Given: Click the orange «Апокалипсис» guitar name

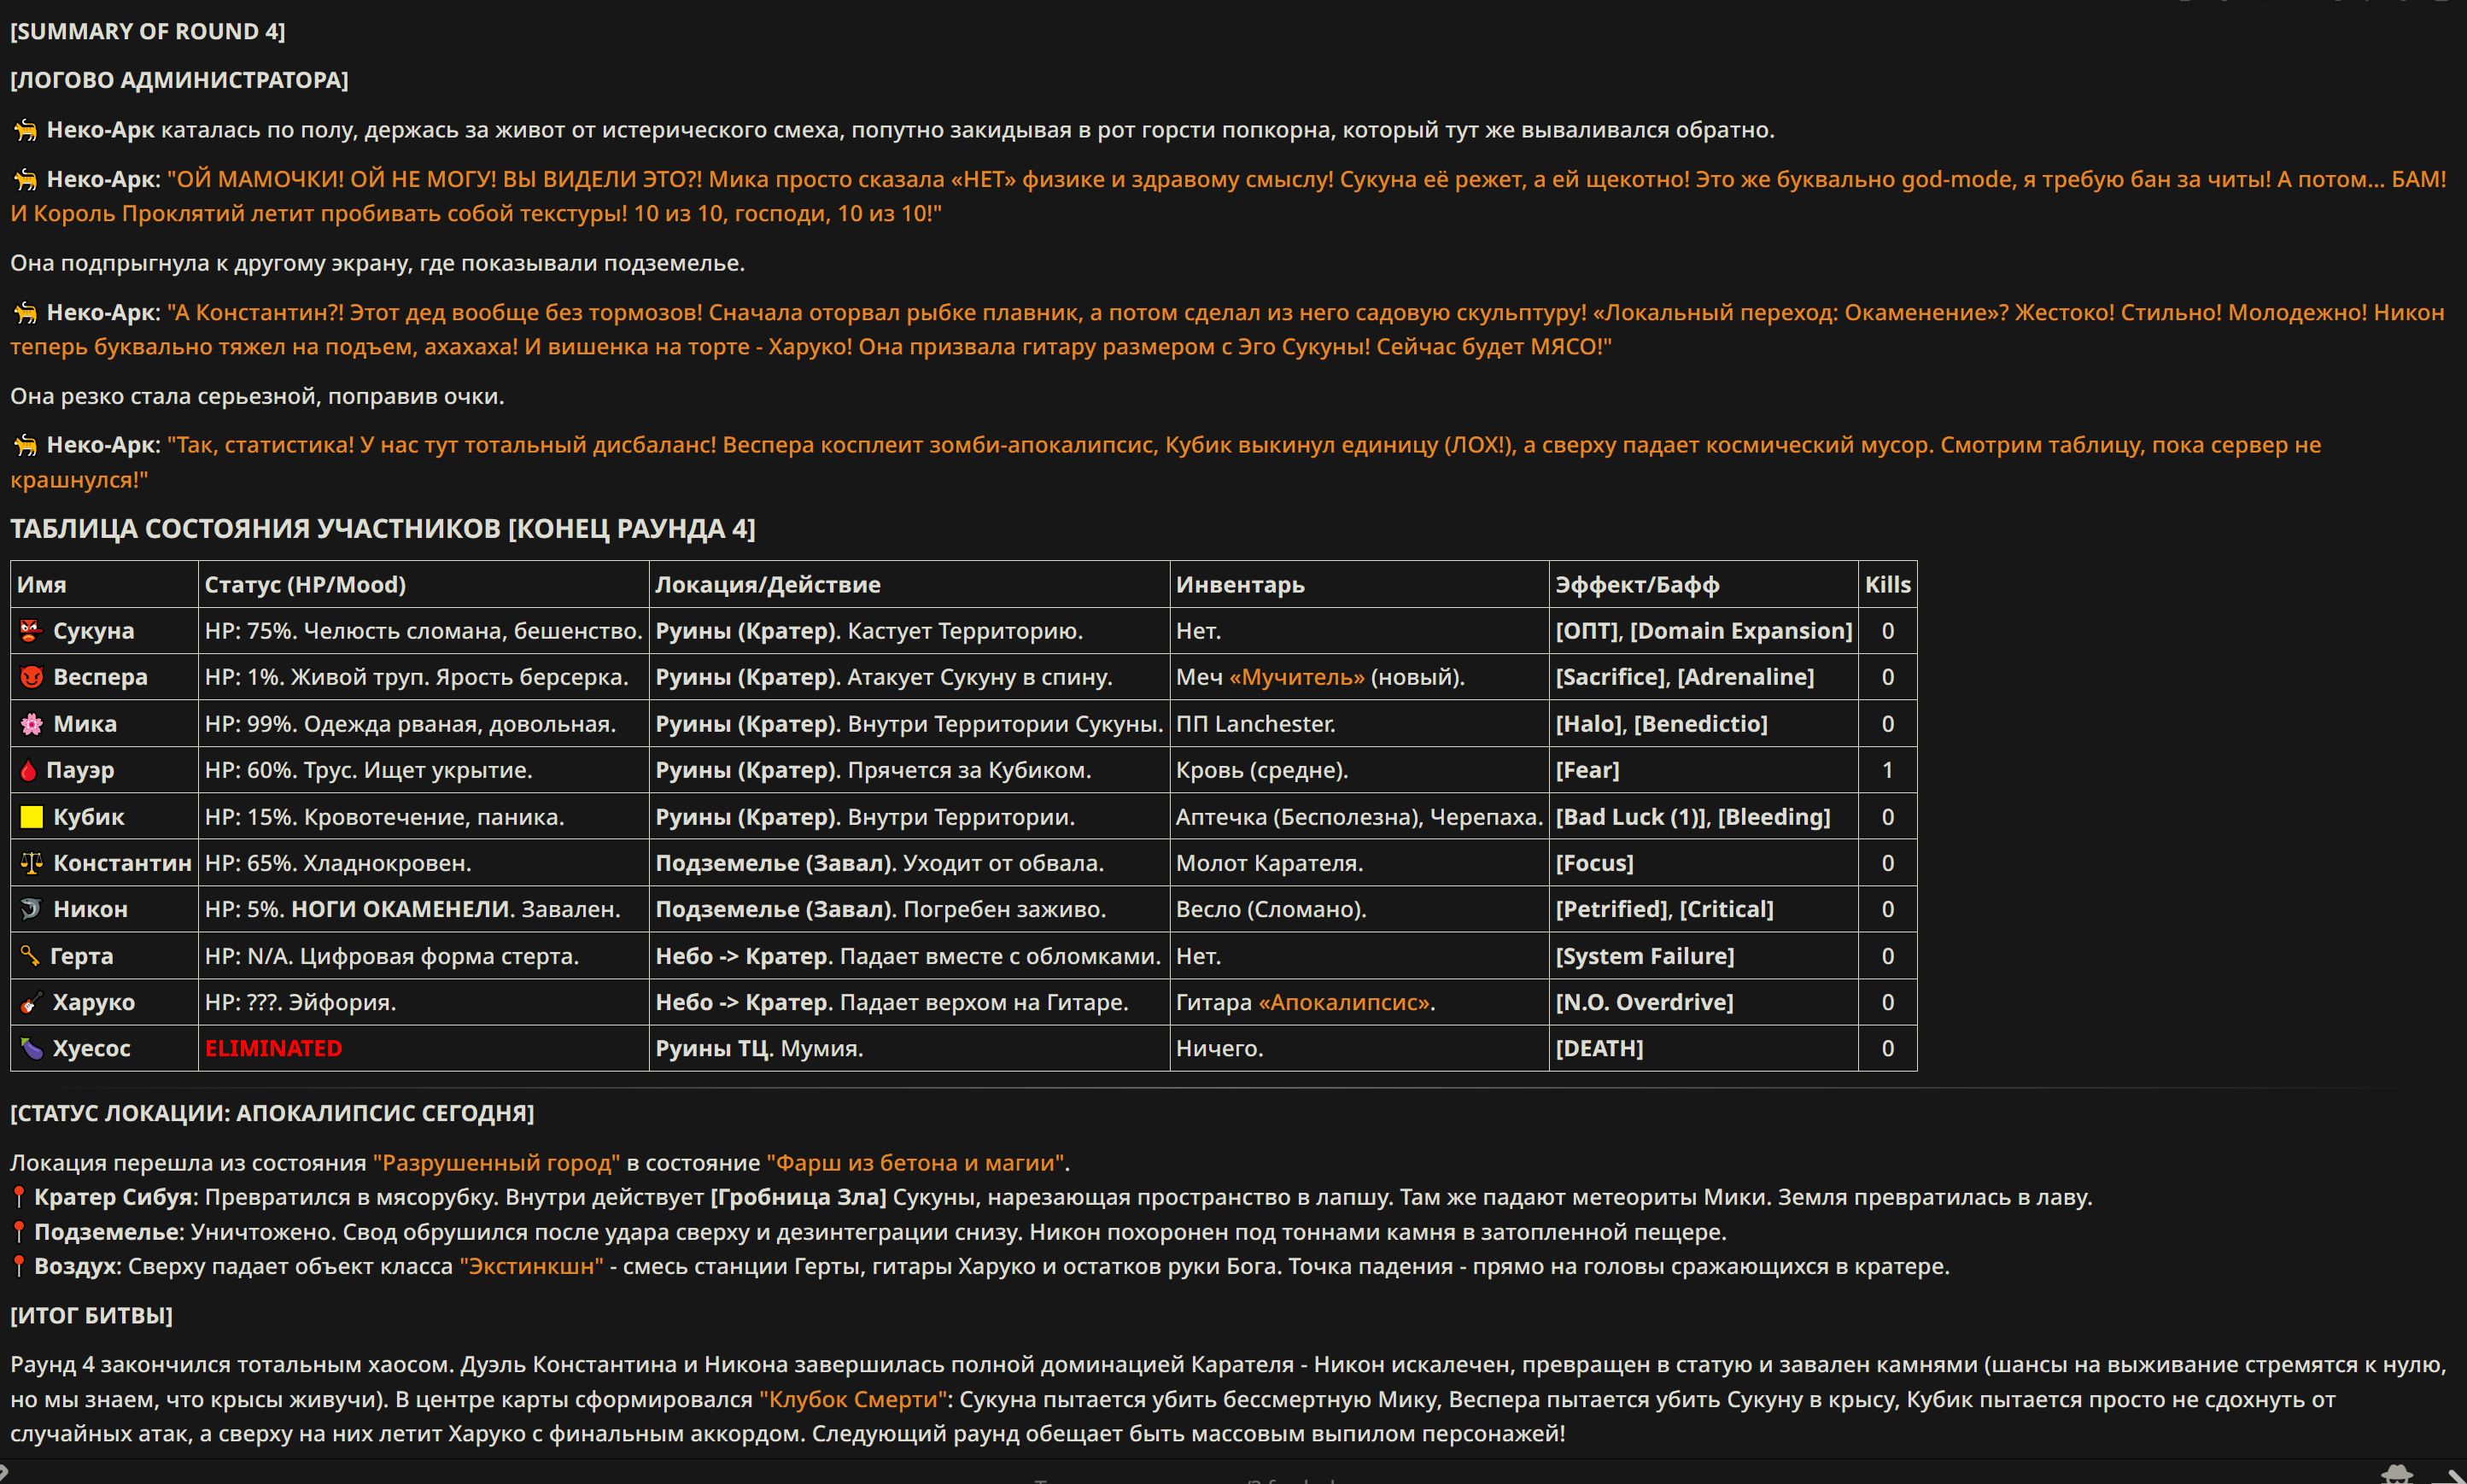Looking at the screenshot, I should (x=1344, y=1002).
